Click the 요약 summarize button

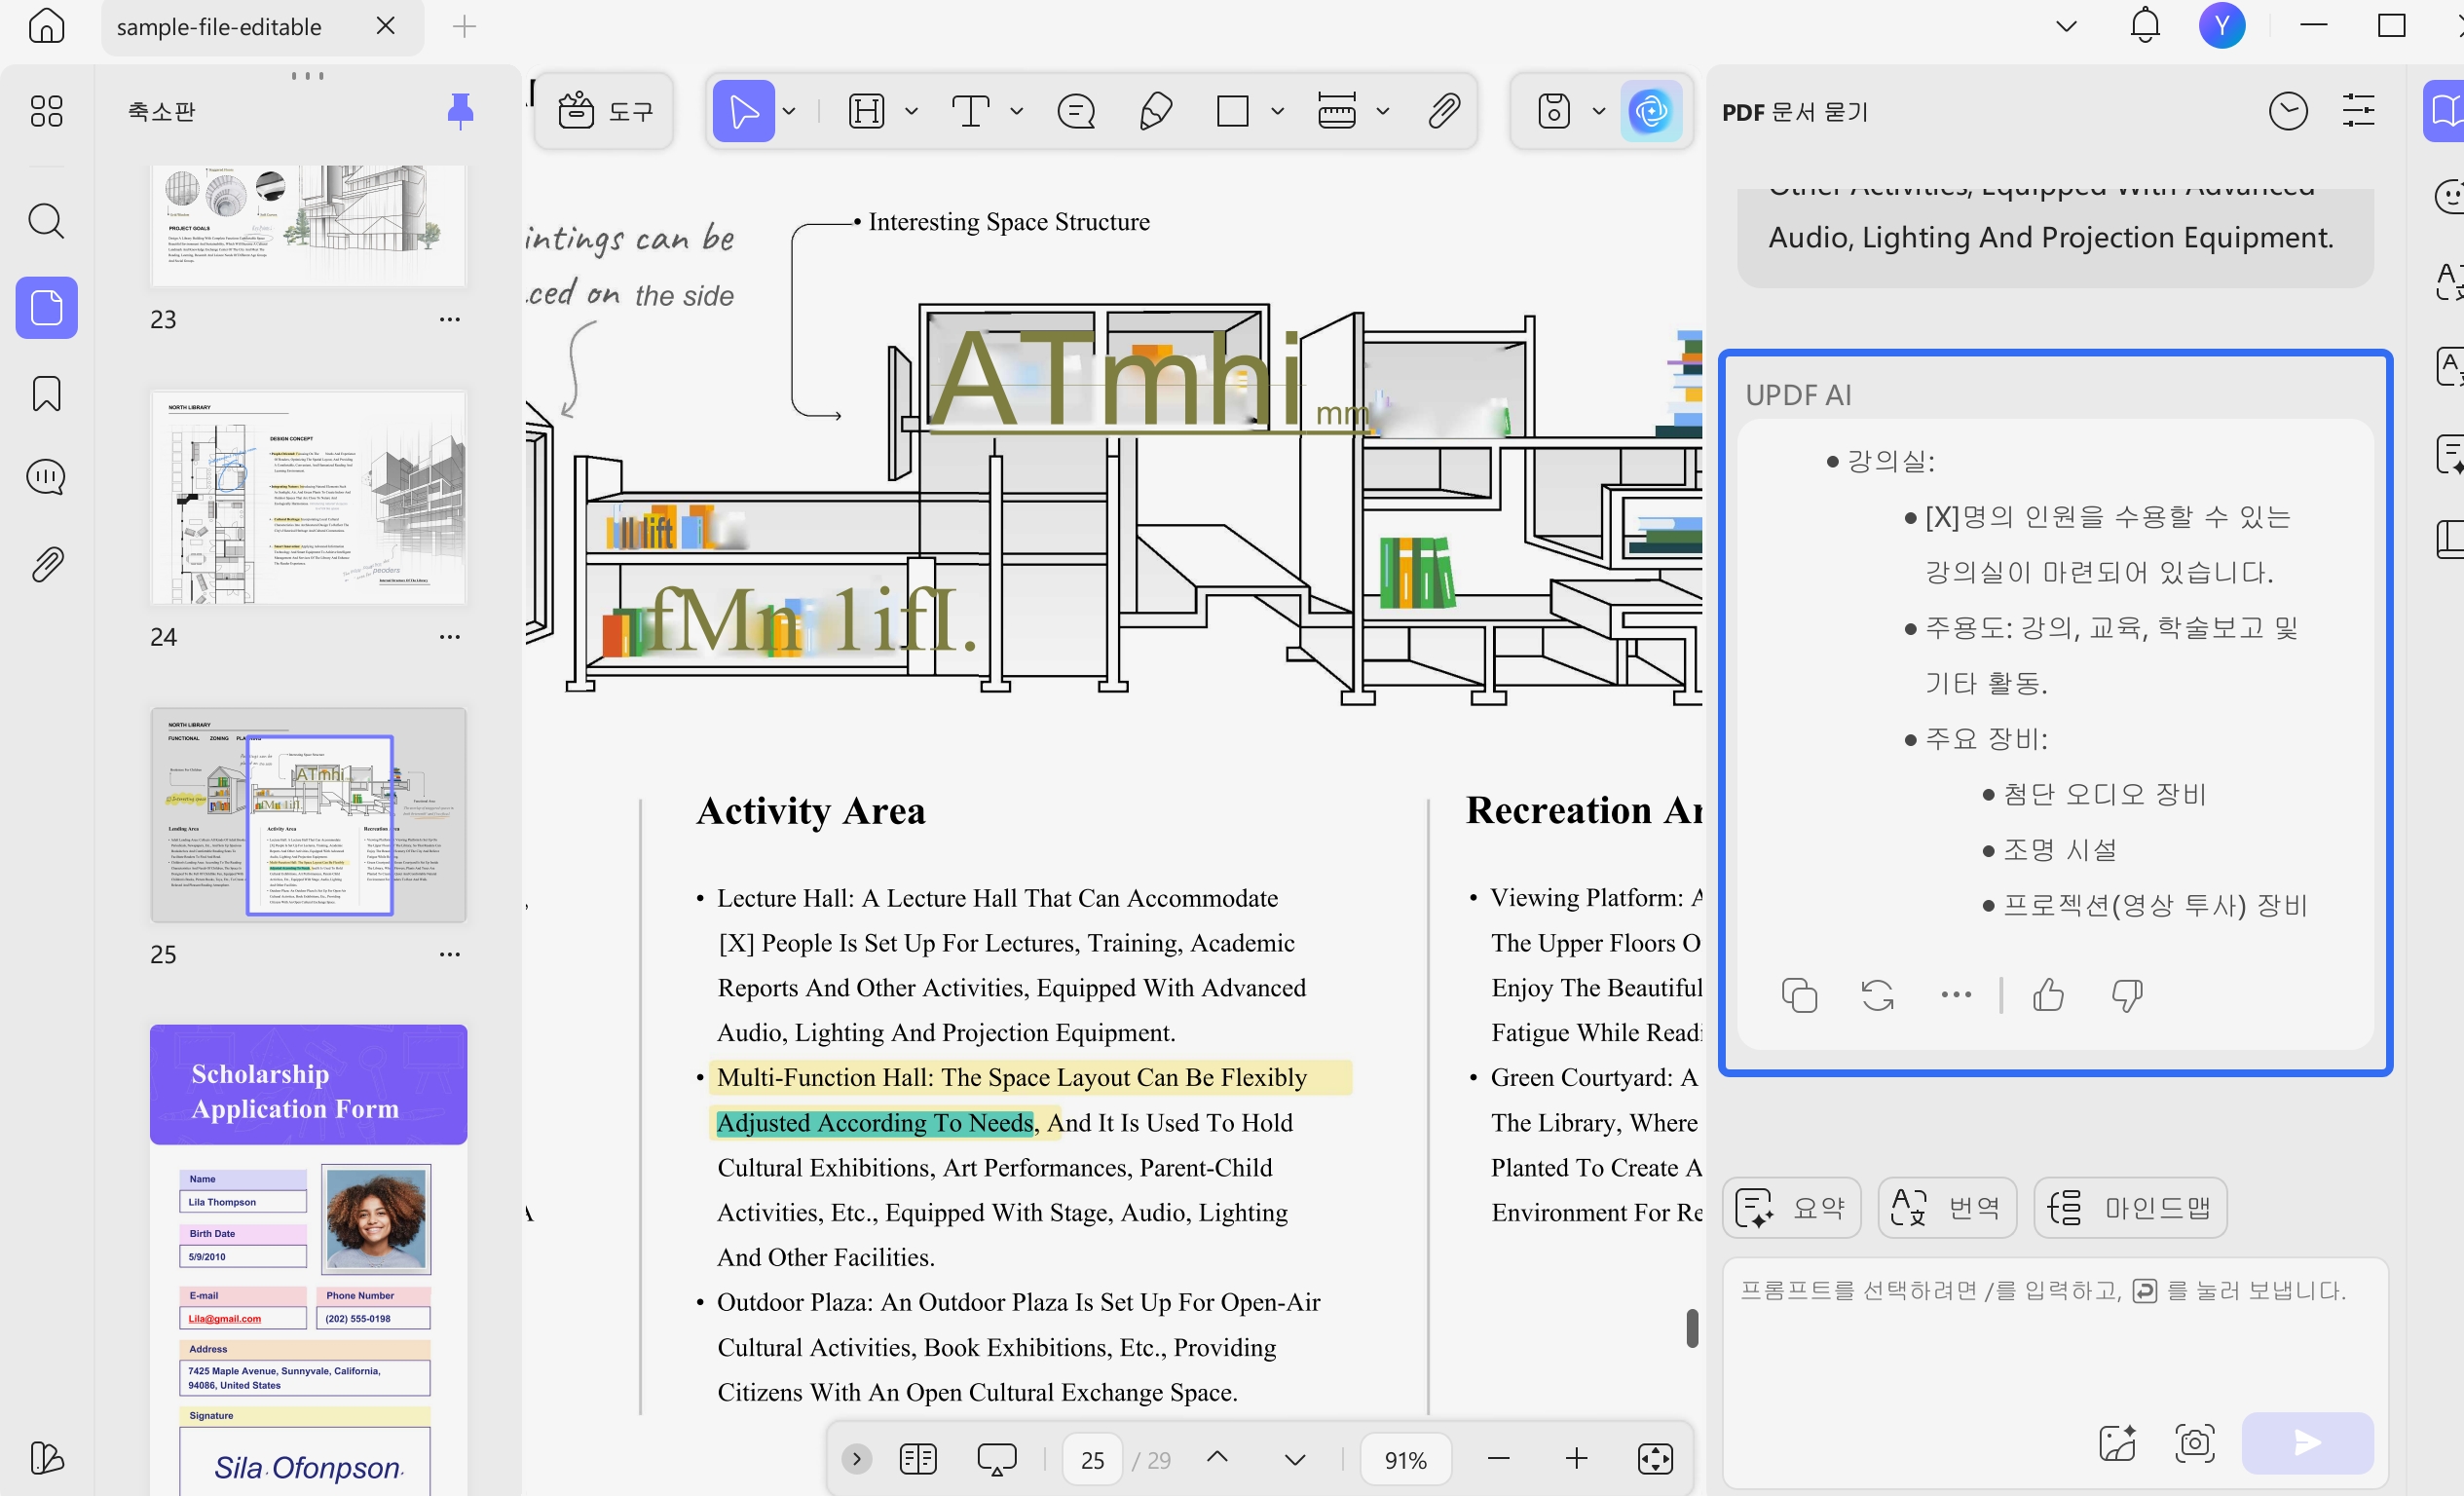[x=1791, y=1208]
